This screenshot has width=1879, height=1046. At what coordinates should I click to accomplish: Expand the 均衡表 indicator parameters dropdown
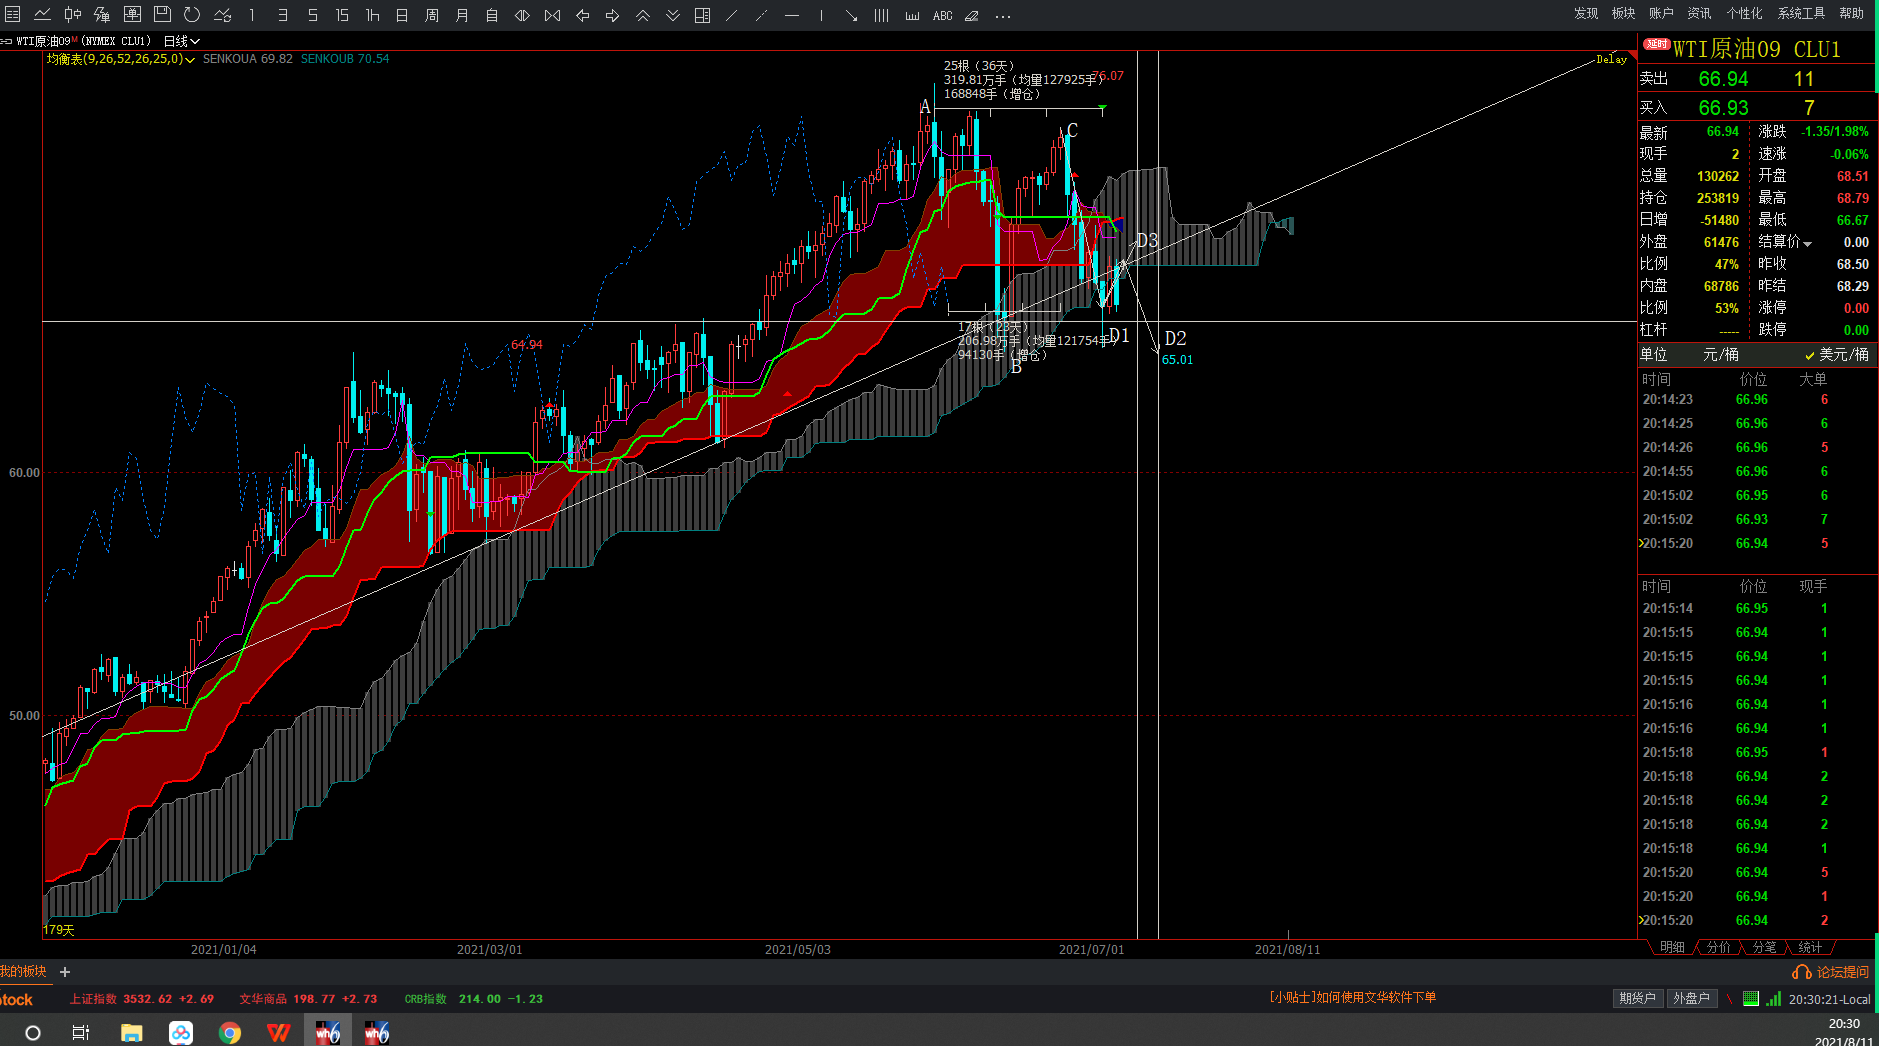click(190, 60)
